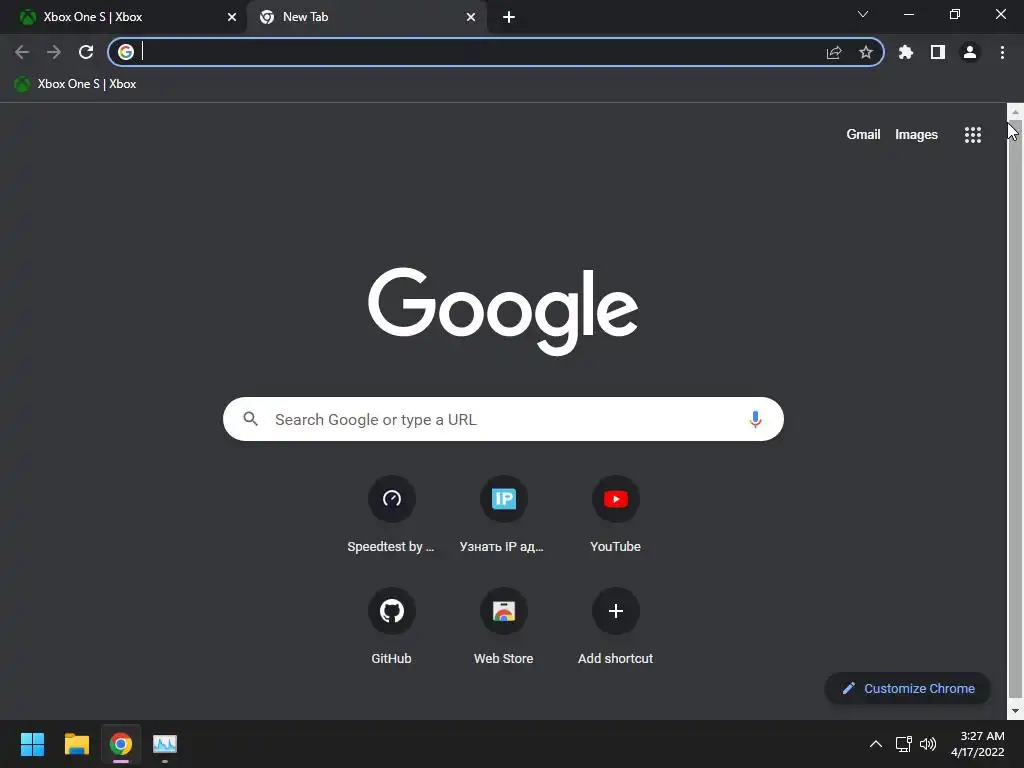
Task: Restore down the Chrome window
Action: click(x=954, y=14)
